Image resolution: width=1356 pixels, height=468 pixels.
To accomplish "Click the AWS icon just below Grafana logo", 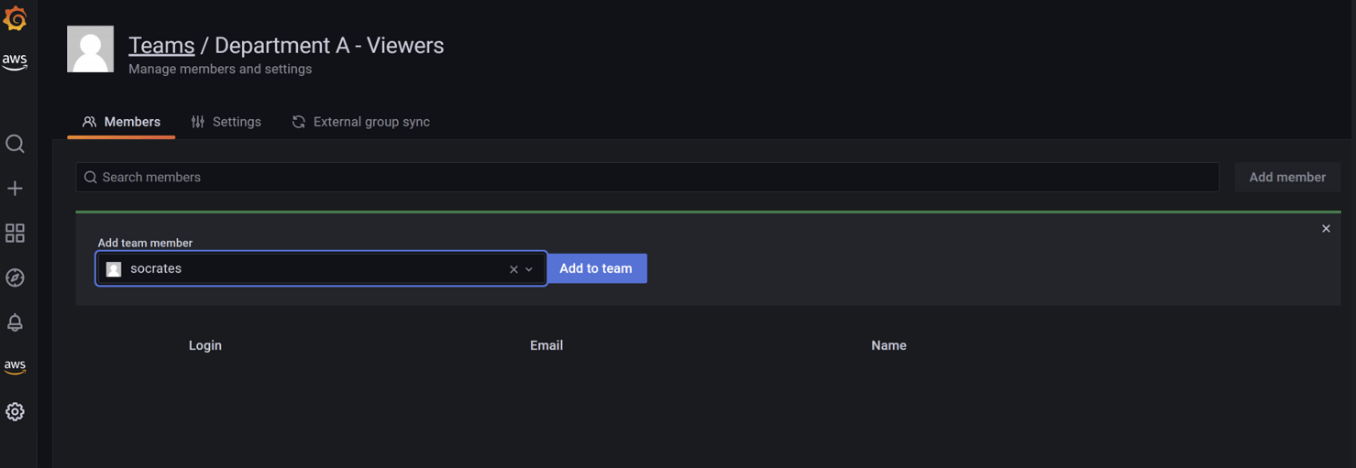I will click(15, 62).
